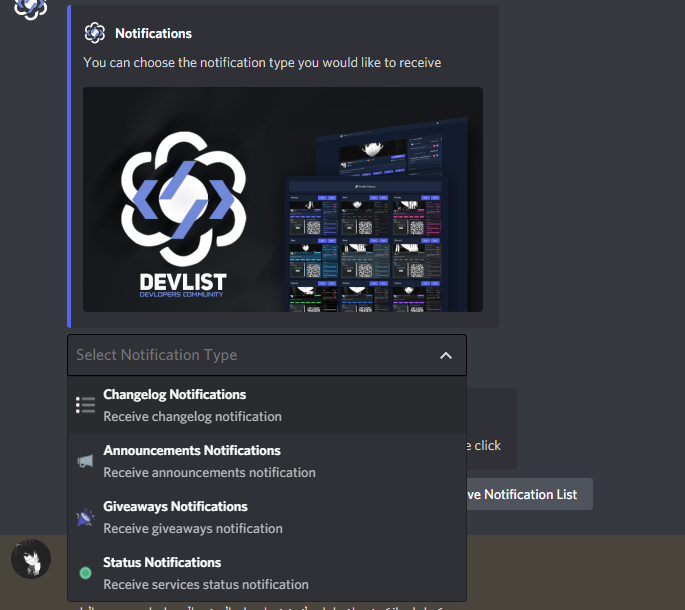Choose Changelog Notifications option
This screenshot has width=685, height=610.
267,405
